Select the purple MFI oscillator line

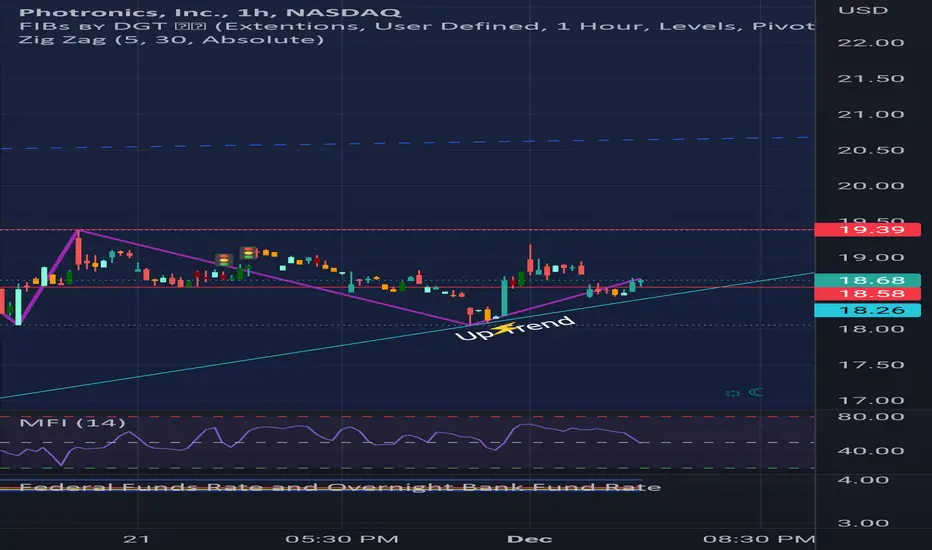[321, 443]
